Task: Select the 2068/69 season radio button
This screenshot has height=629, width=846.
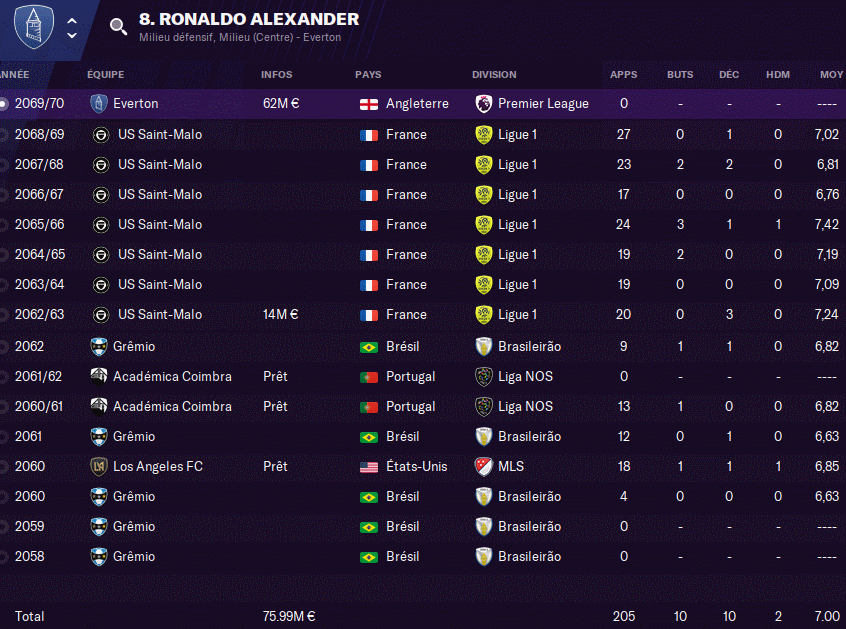Action: [3, 134]
